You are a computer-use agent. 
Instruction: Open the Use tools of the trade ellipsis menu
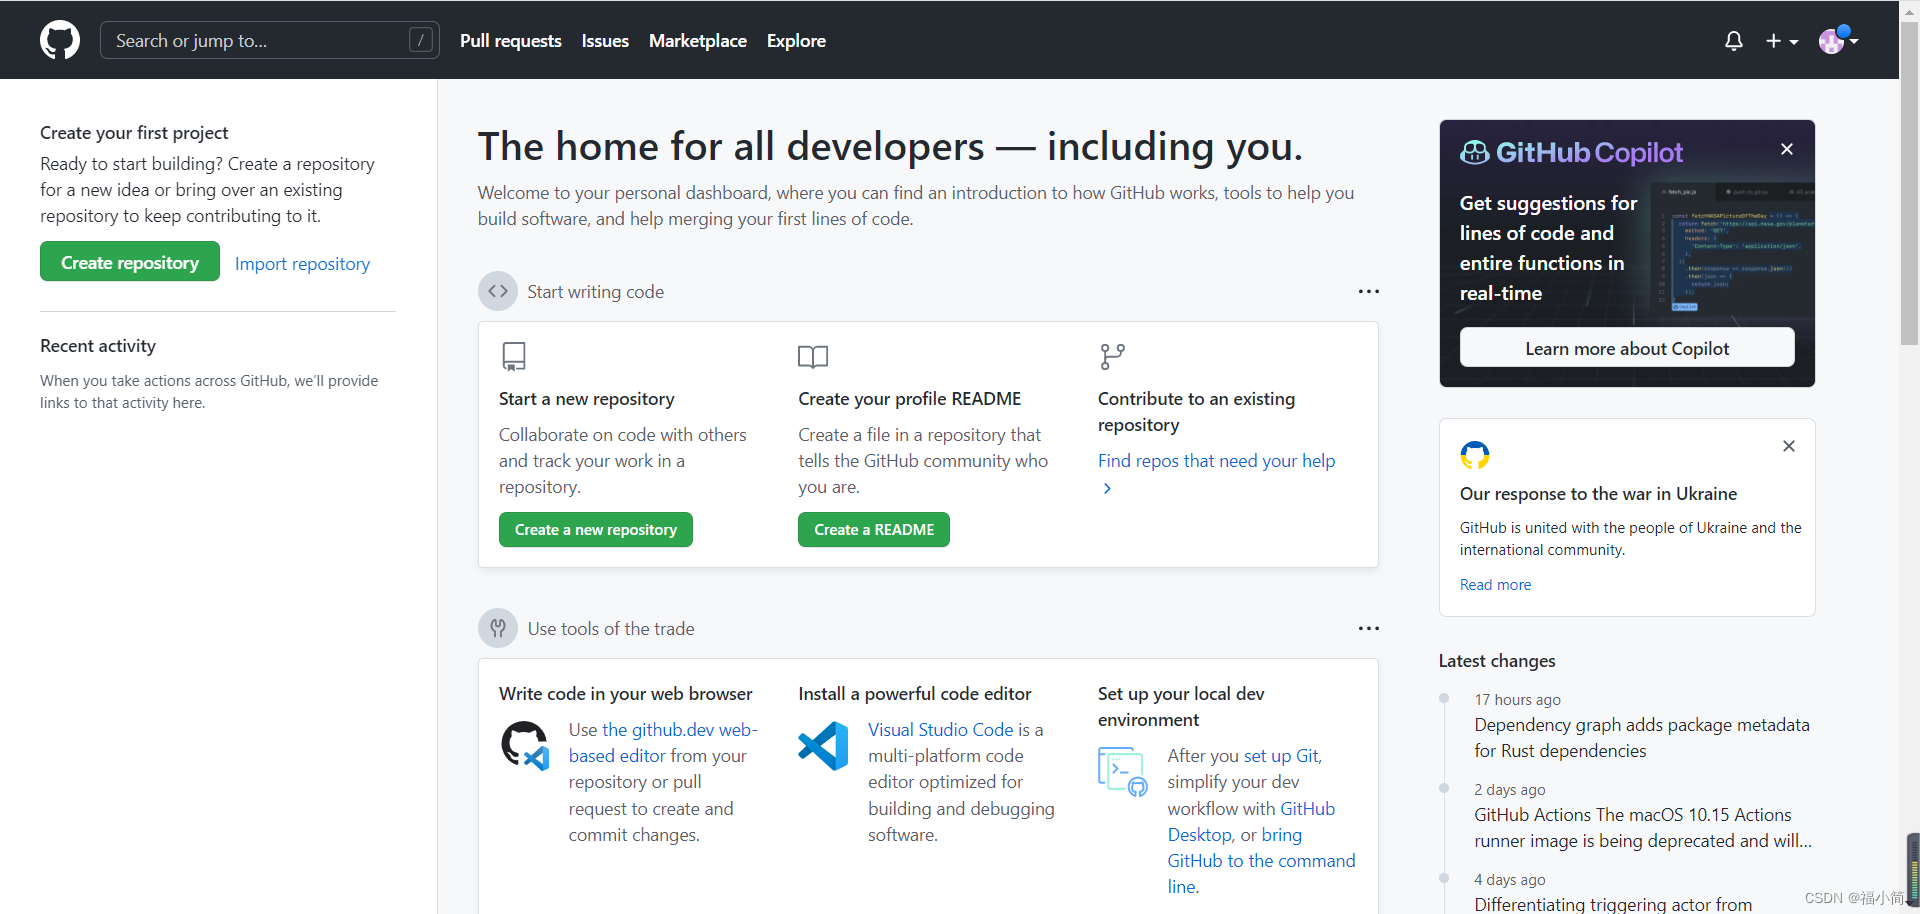[x=1368, y=628]
